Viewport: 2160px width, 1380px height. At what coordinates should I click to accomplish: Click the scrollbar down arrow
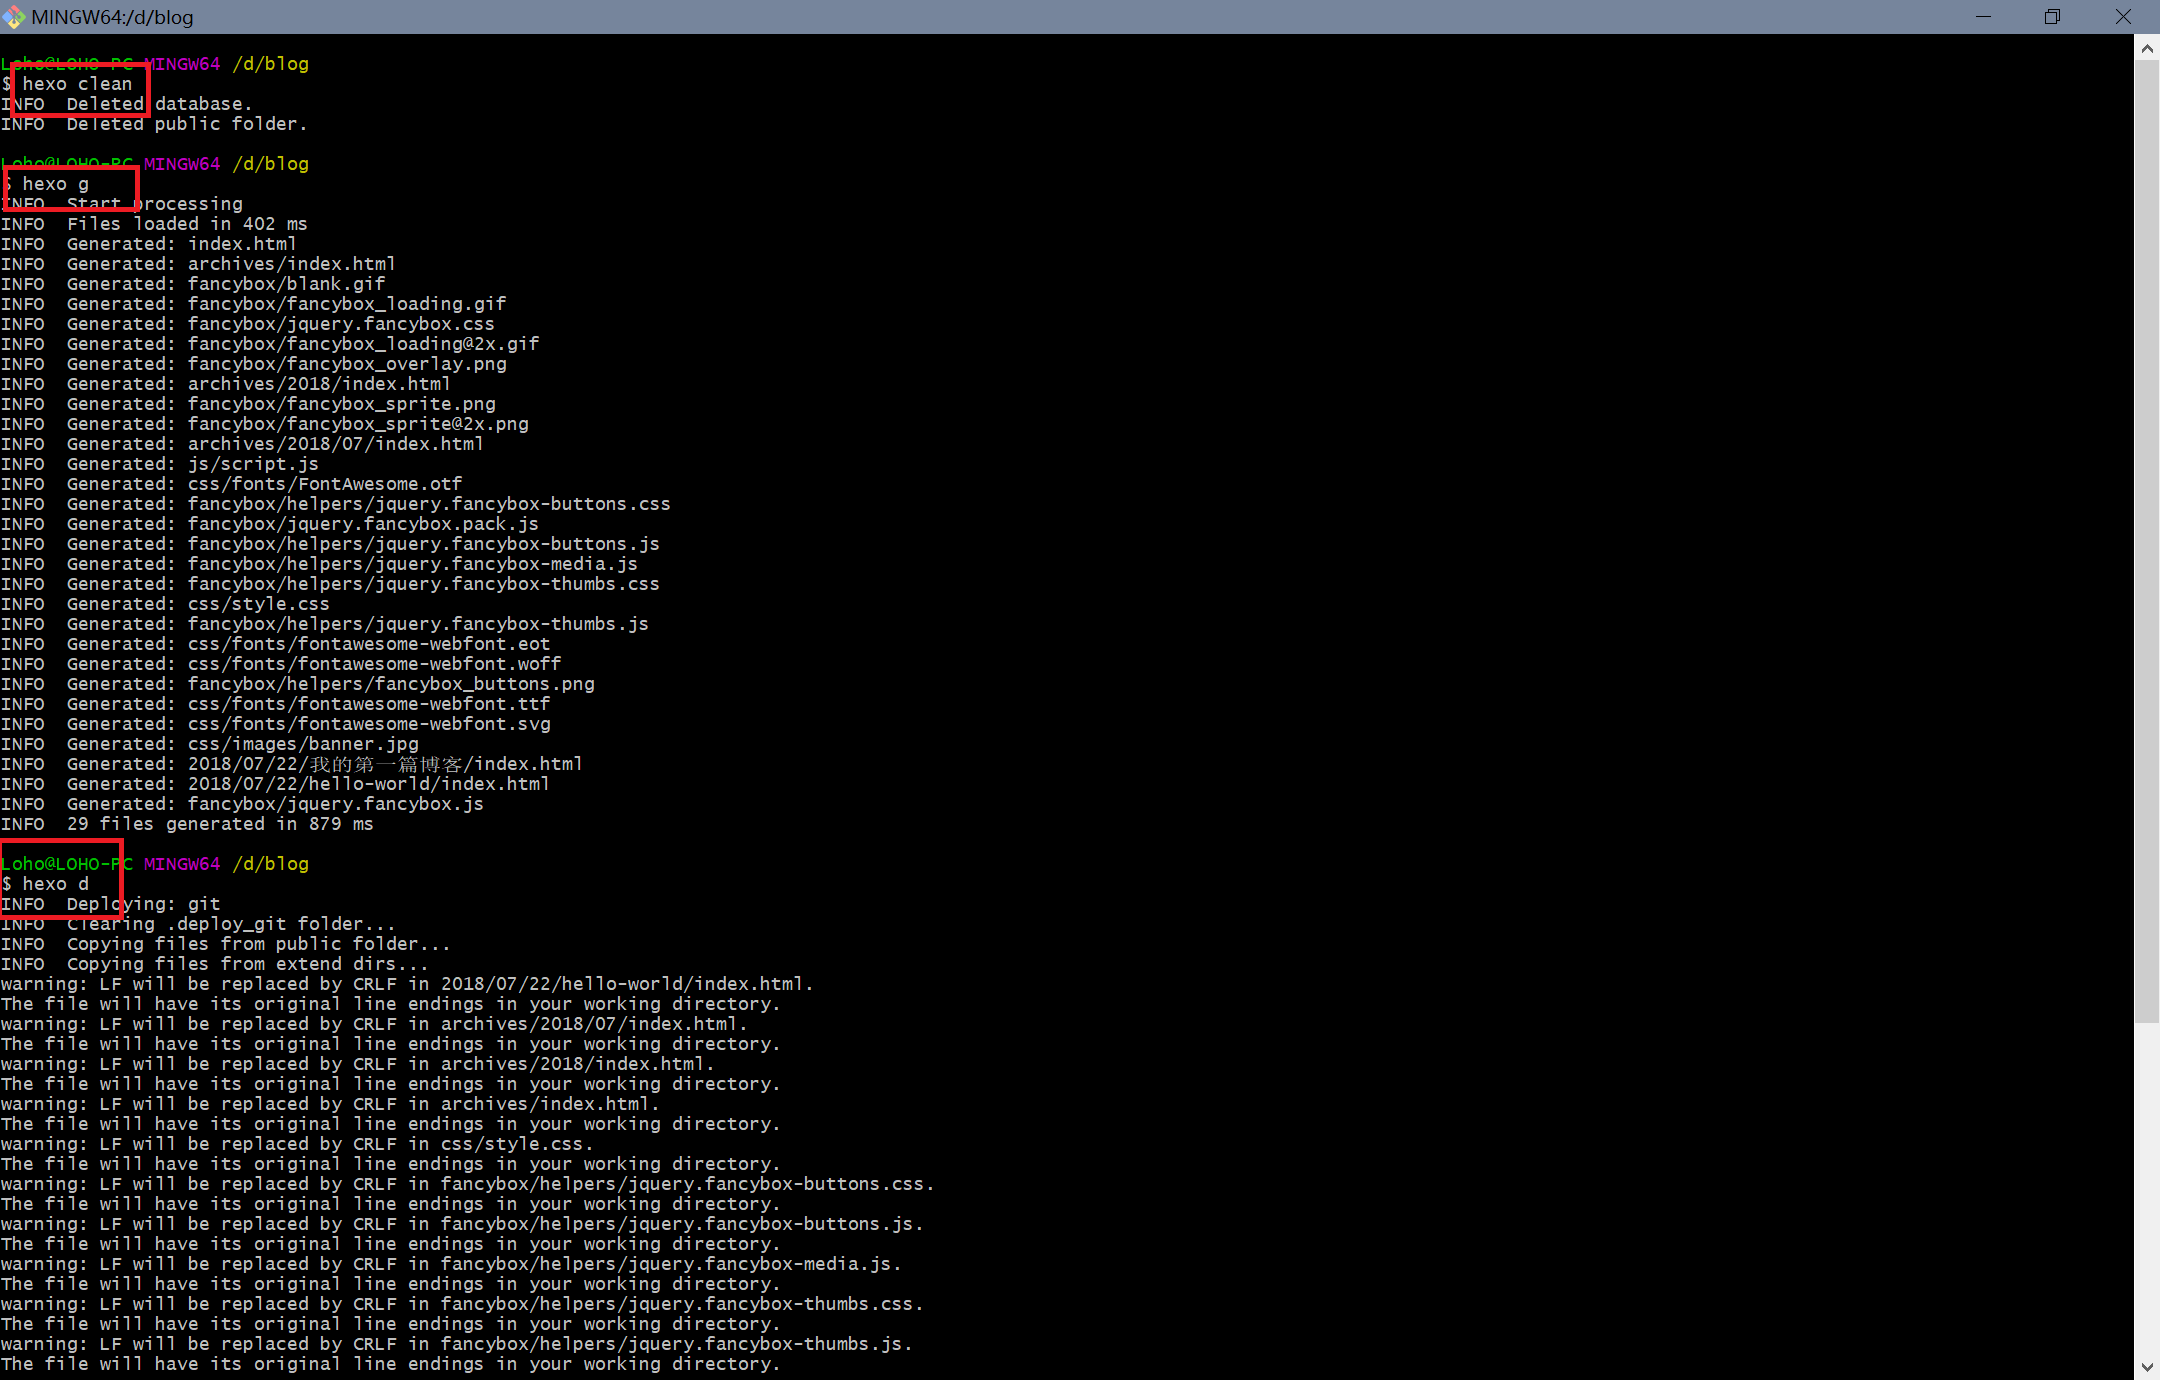(x=2147, y=1366)
